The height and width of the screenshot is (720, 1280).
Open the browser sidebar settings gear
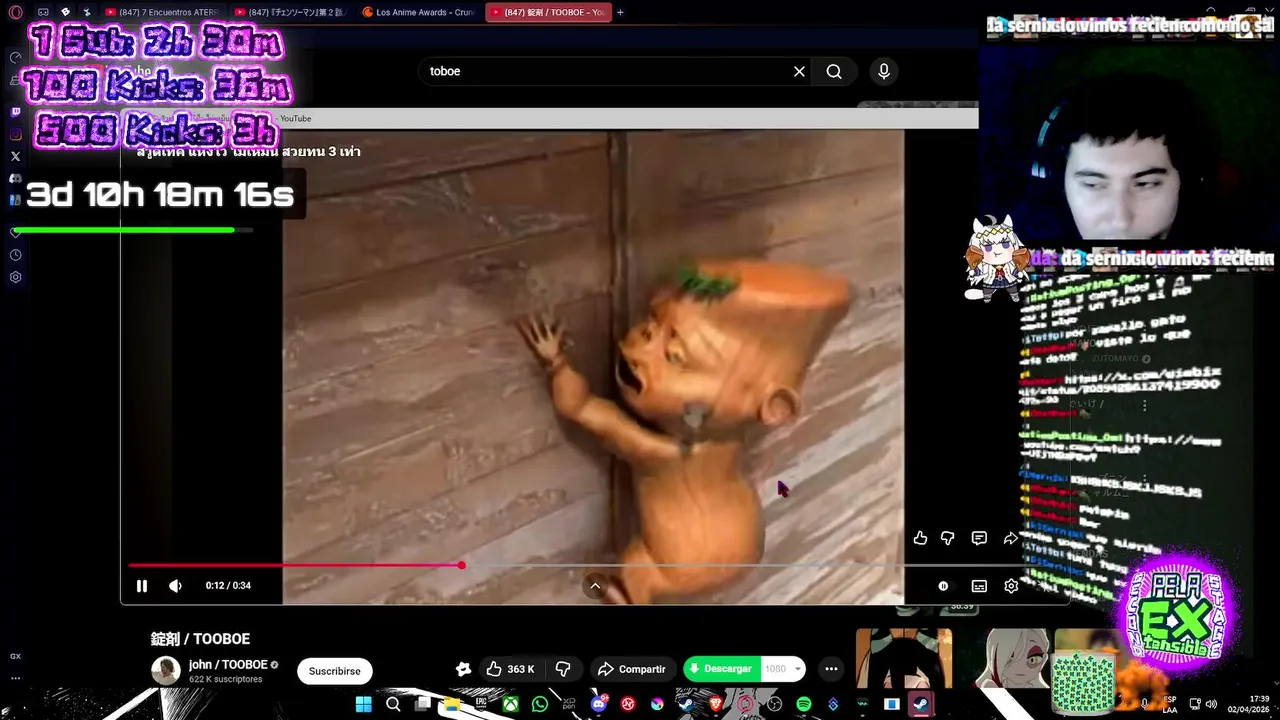15,277
